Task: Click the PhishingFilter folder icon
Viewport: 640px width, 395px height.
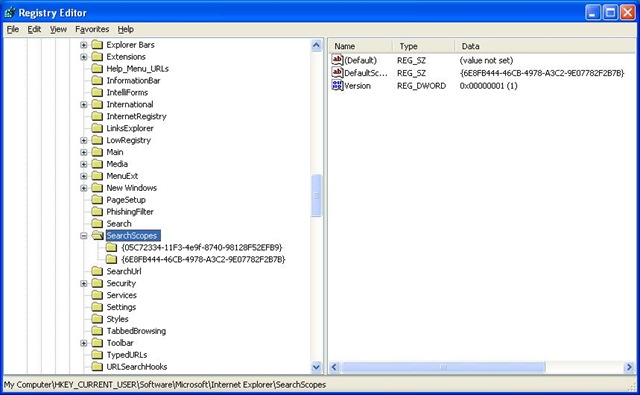Action: point(97,211)
